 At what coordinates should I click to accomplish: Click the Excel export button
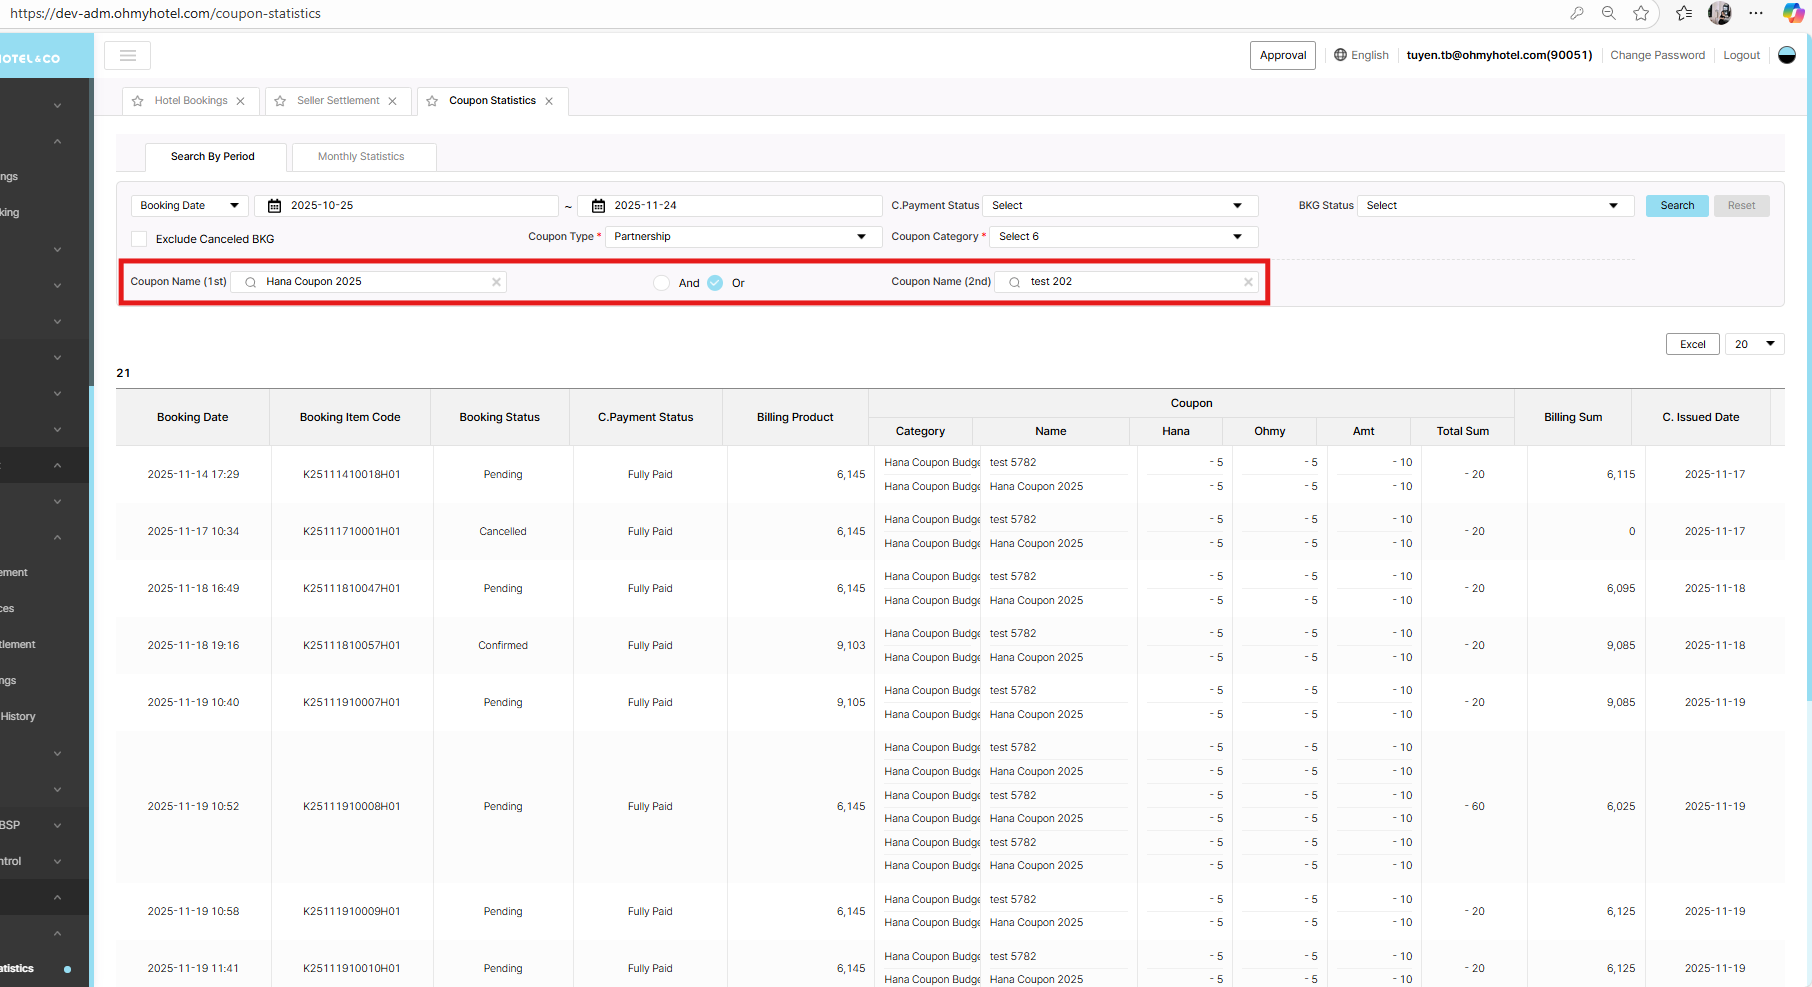tap(1692, 344)
